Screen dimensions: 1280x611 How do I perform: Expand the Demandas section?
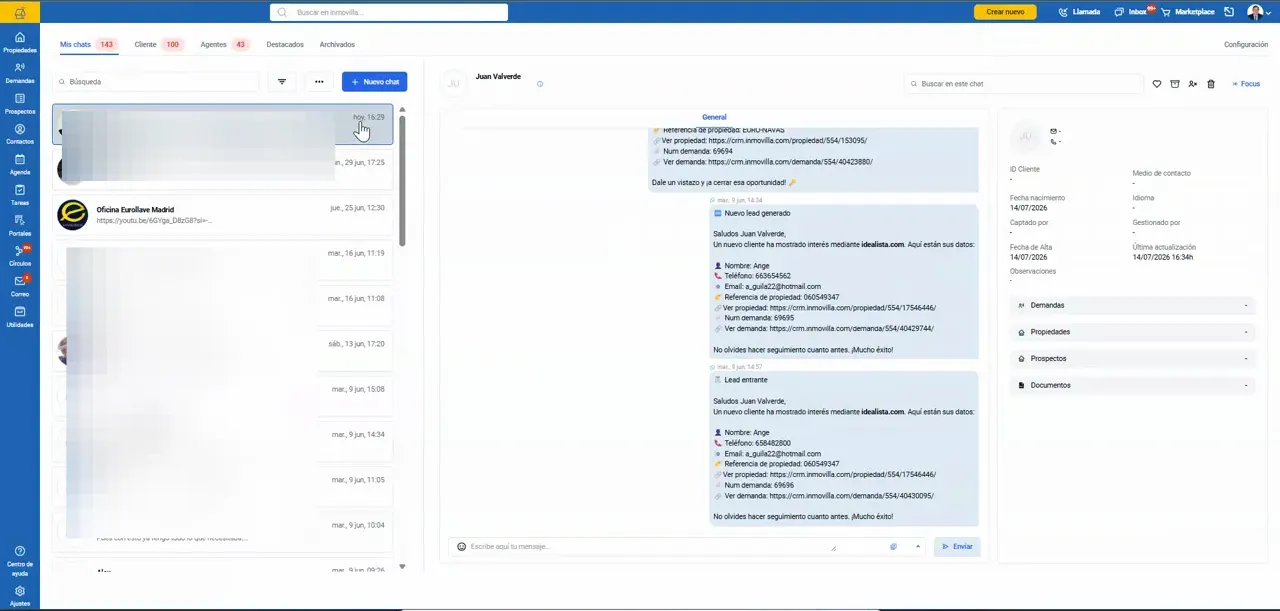click(1132, 305)
